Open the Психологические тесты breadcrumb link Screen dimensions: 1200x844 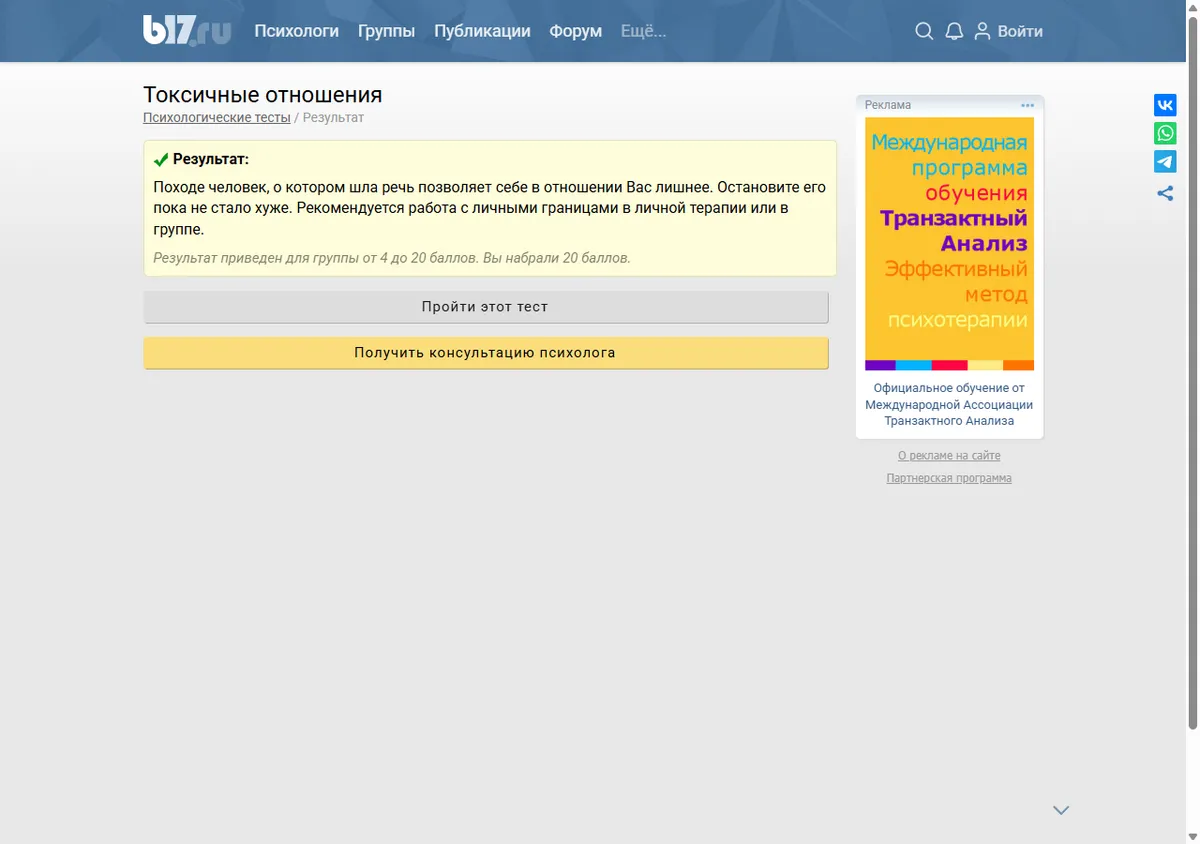click(217, 118)
